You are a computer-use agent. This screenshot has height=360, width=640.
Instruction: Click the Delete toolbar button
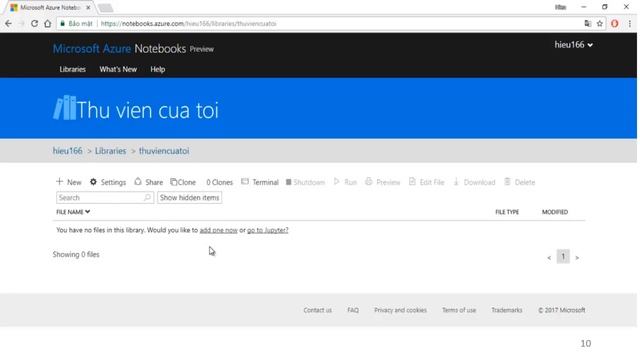coord(520,182)
